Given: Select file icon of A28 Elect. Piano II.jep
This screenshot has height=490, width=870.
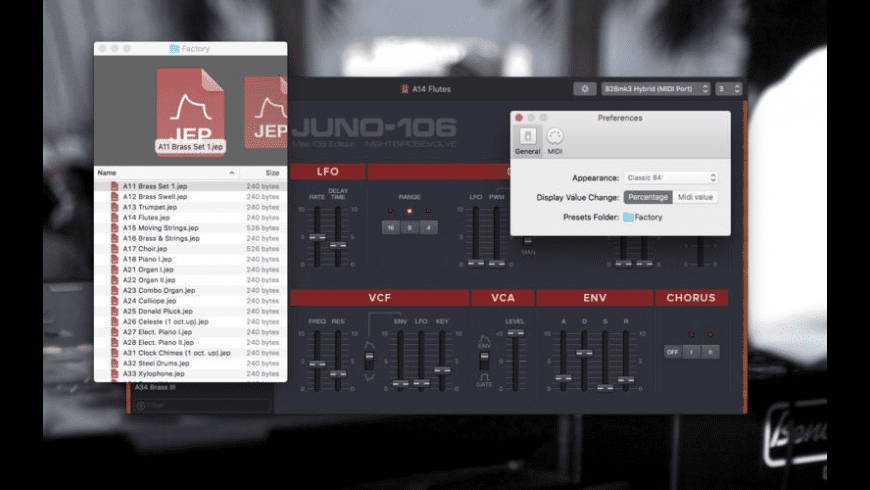Looking at the screenshot, I should point(115,342).
